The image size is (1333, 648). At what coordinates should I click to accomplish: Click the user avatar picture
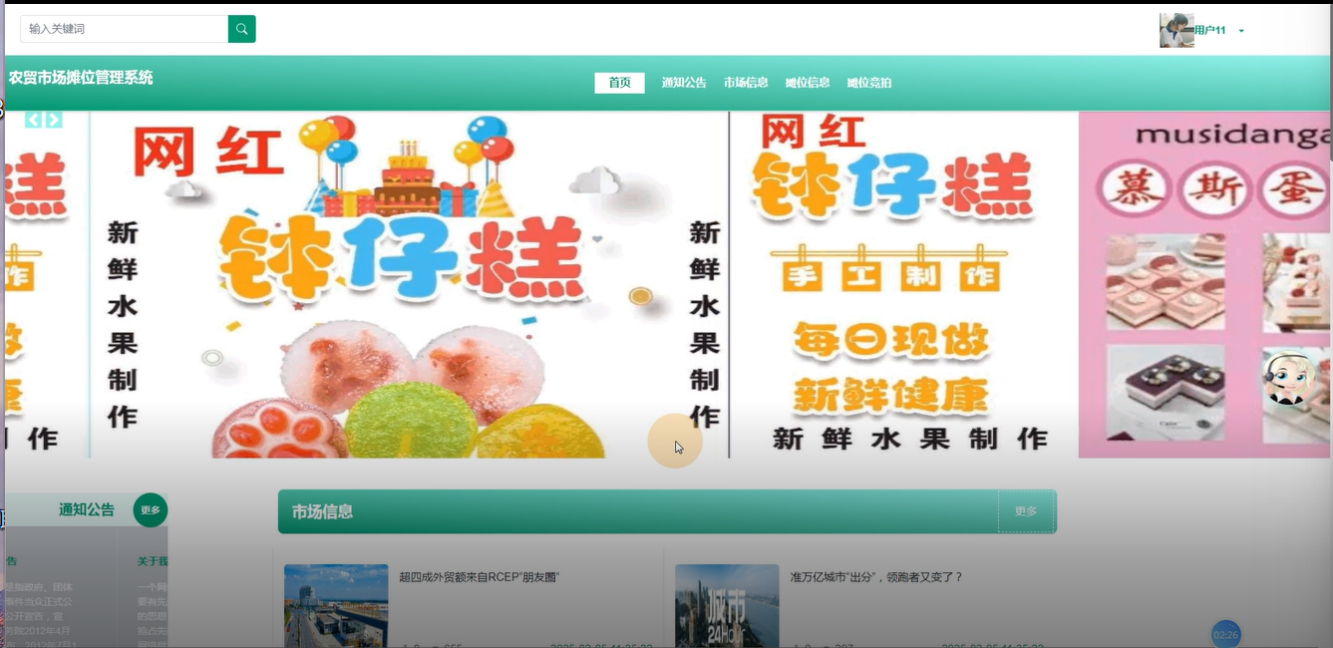point(1176,30)
